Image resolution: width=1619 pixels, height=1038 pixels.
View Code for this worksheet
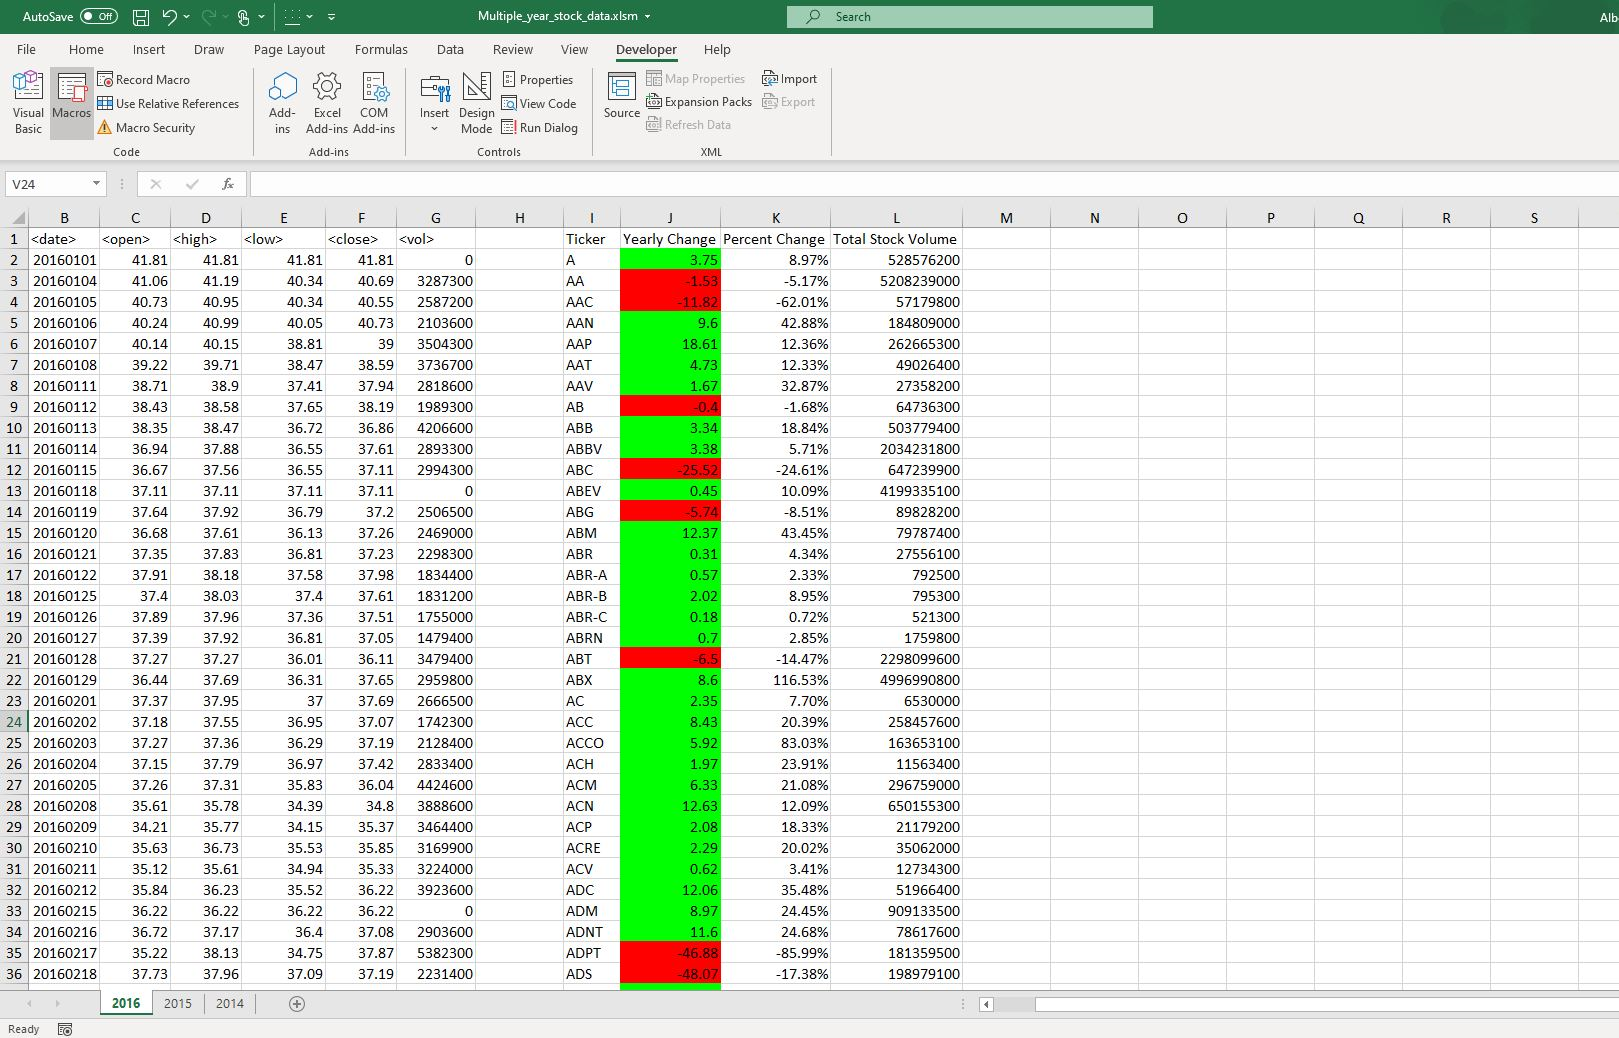pos(540,103)
